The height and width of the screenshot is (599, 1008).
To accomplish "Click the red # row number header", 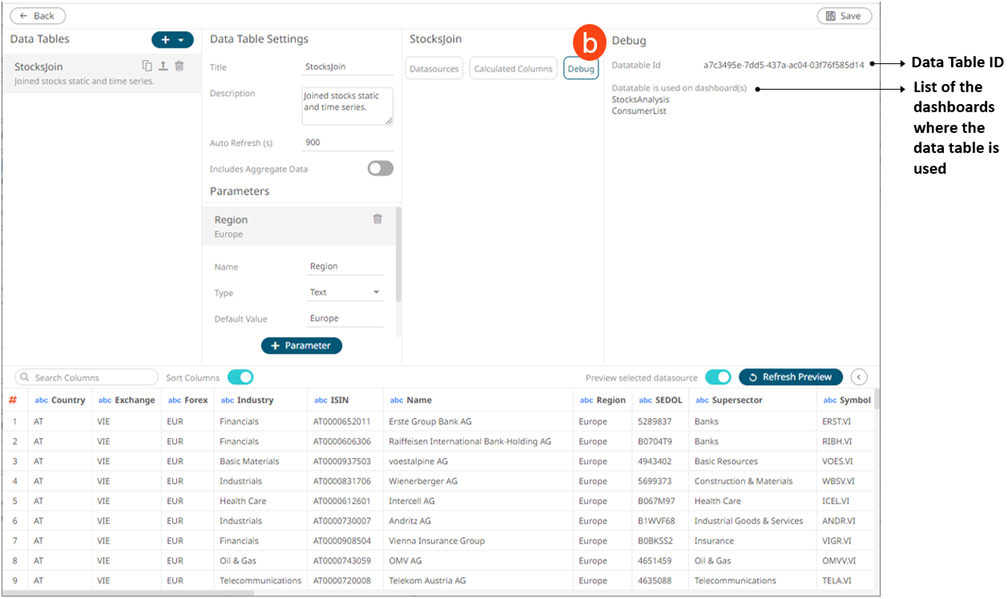I will click(x=13, y=400).
